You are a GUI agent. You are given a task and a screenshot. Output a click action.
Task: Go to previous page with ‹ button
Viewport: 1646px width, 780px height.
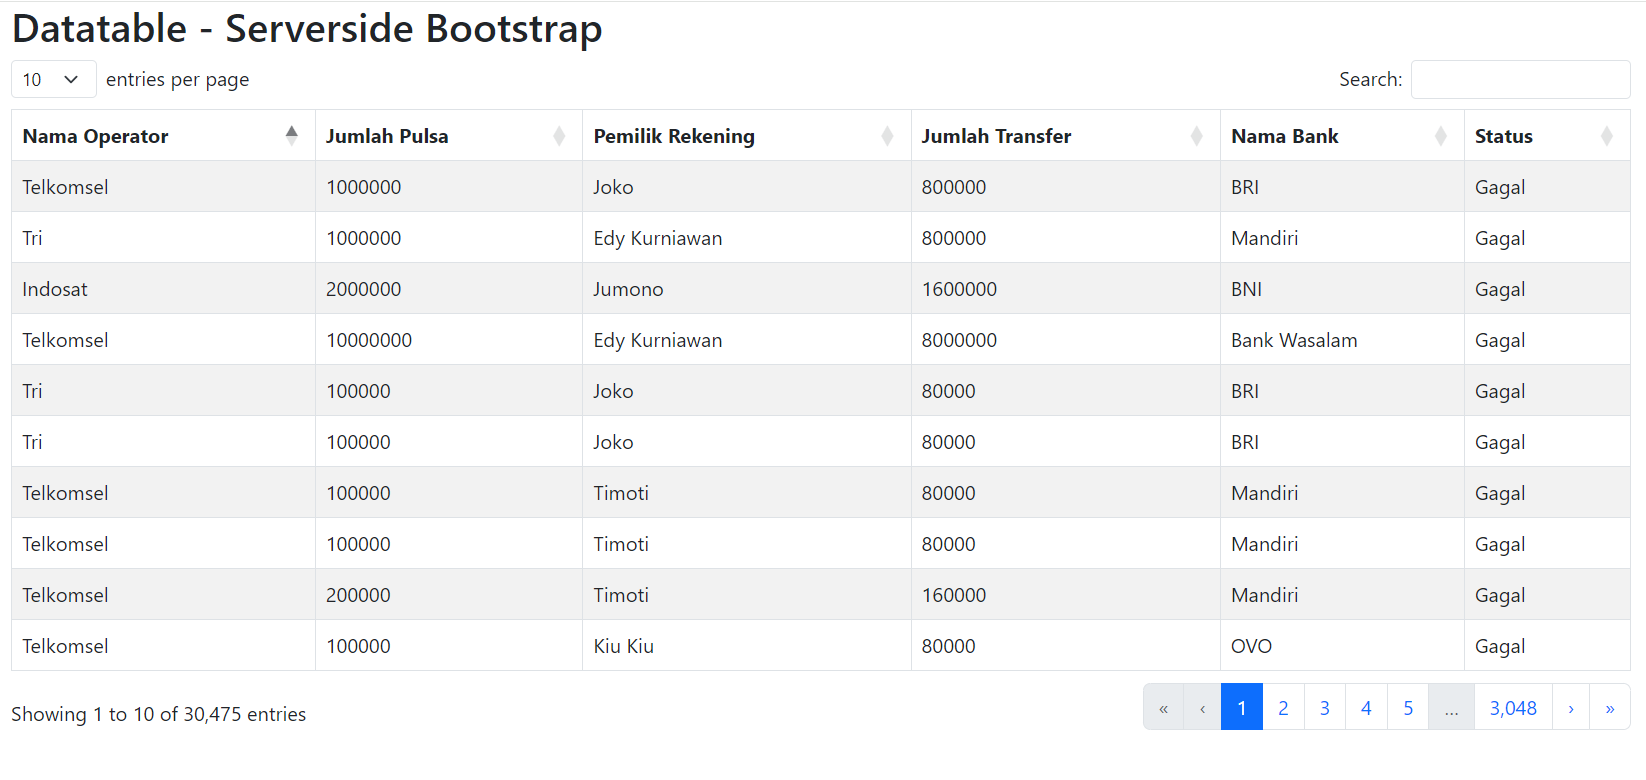(x=1202, y=708)
